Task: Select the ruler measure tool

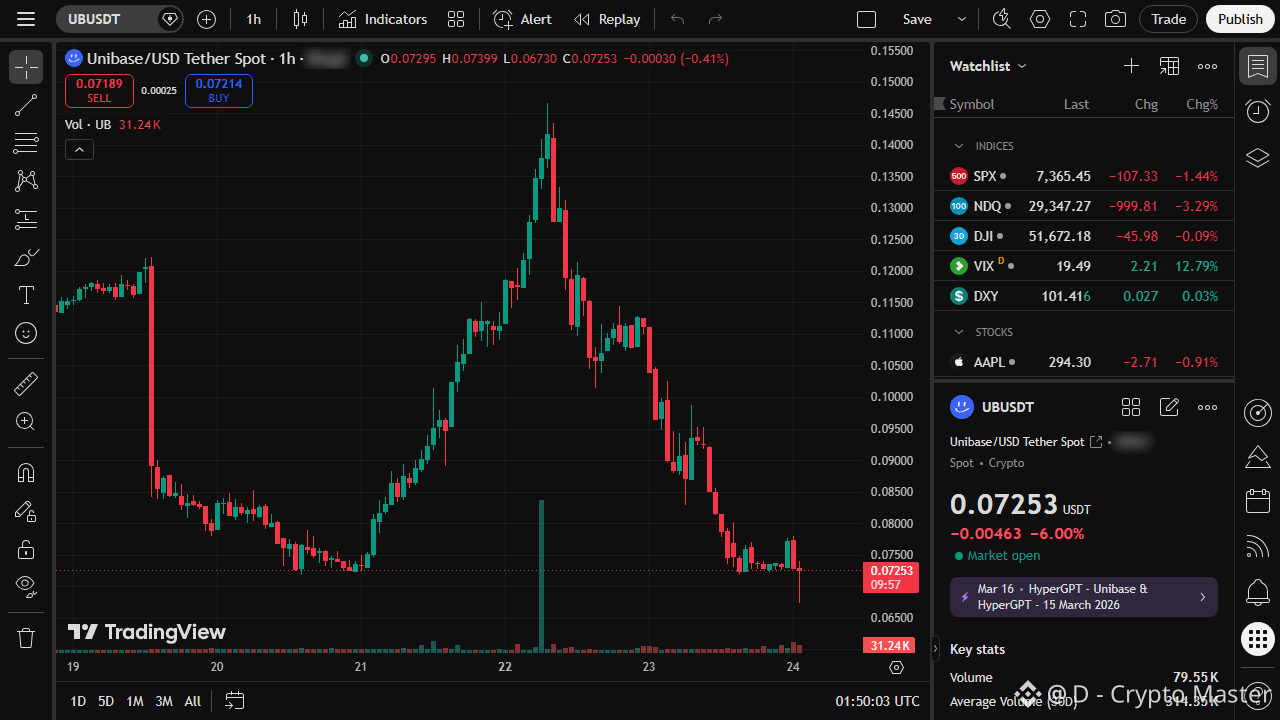Action: point(26,383)
